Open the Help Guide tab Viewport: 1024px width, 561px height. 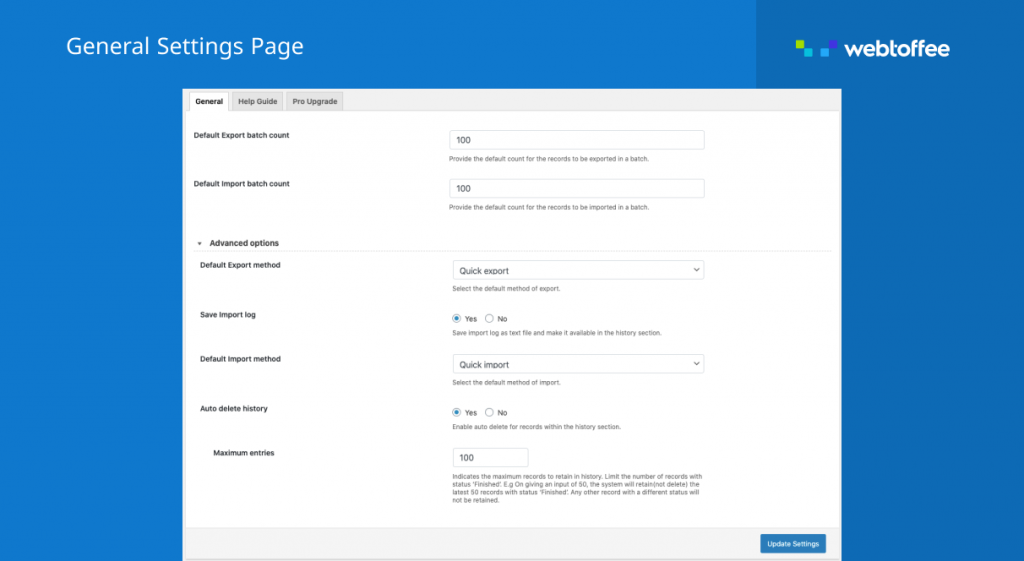point(257,101)
